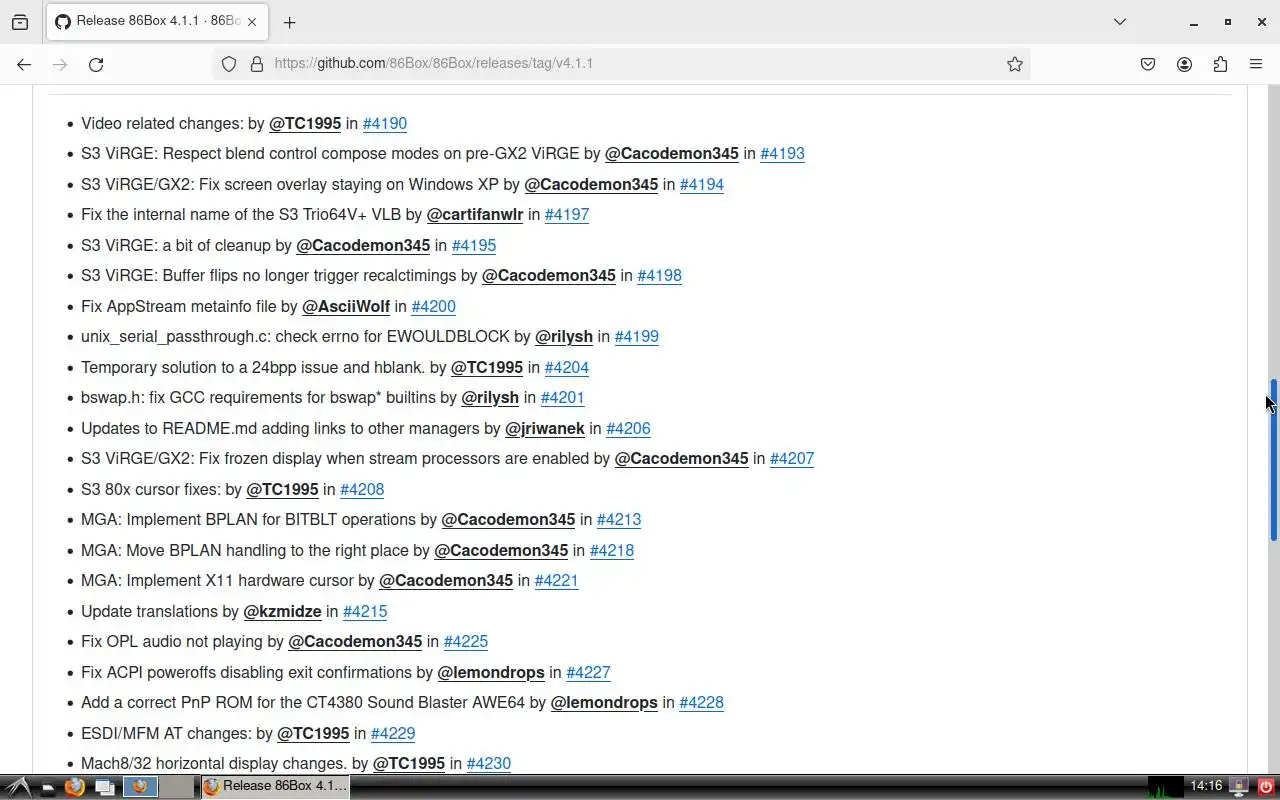This screenshot has width=1280, height=800.
Task: Open pull request #4221 link
Action: point(557,580)
